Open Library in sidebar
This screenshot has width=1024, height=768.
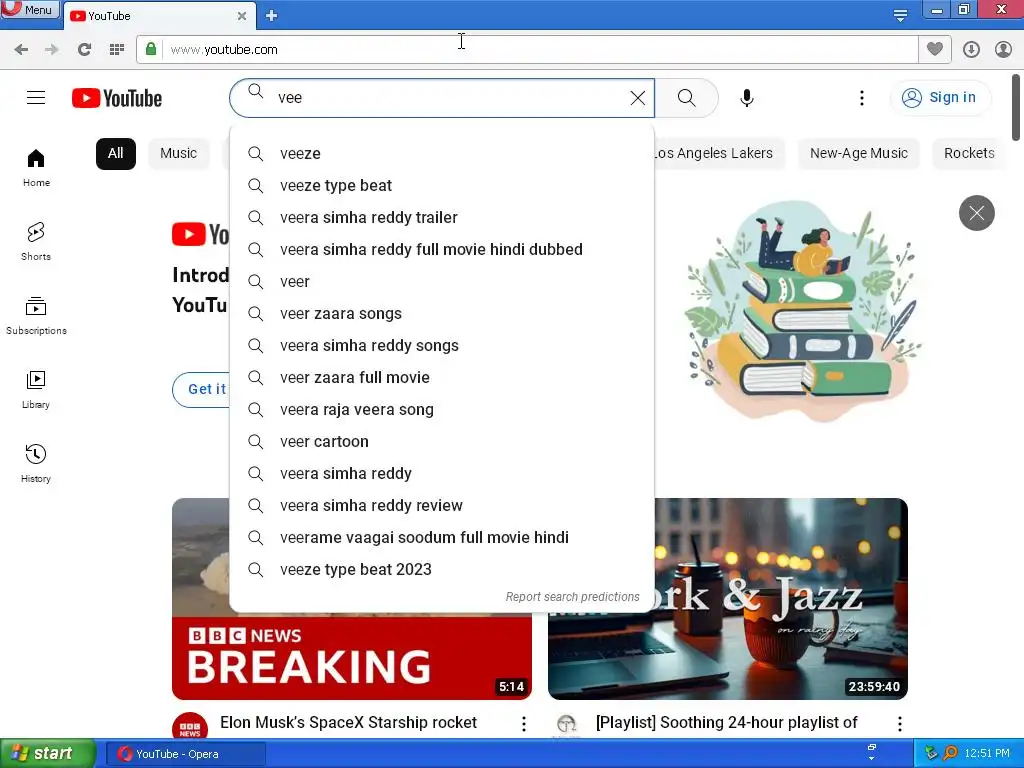coord(36,390)
